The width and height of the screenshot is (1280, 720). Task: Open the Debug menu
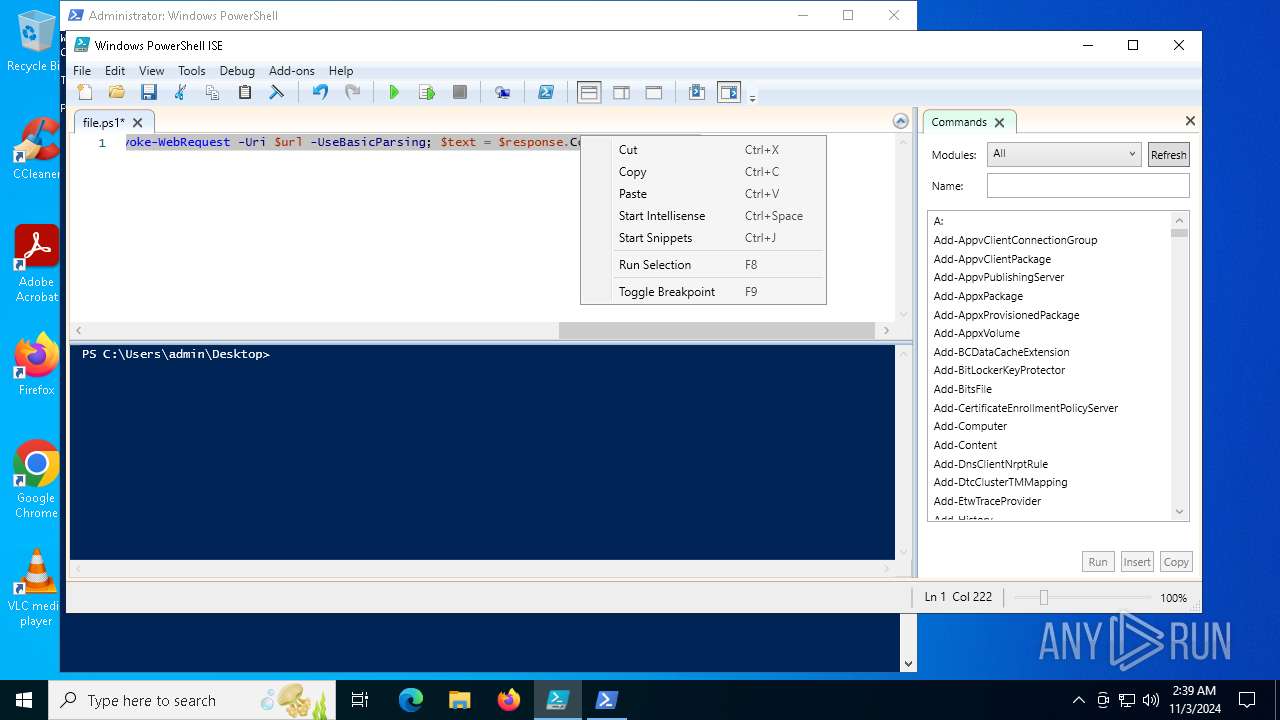(x=237, y=71)
